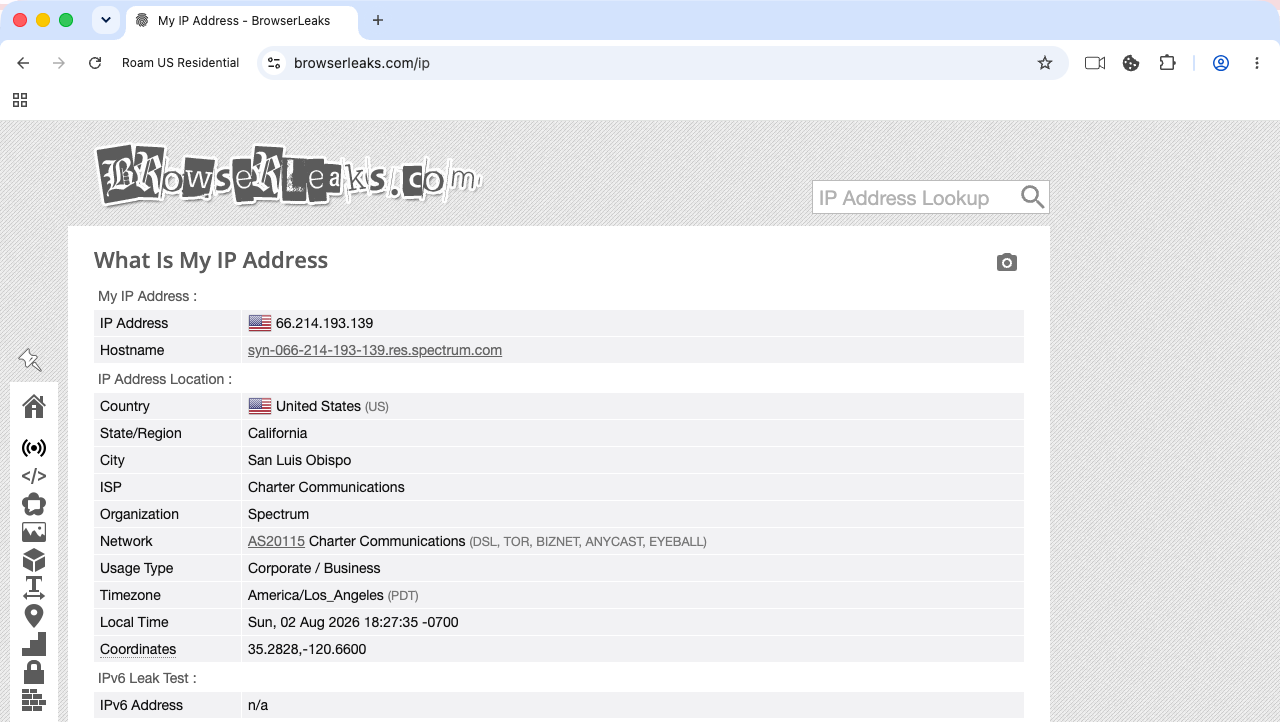Image resolution: width=1280 pixels, height=722 pixels.
Task: Open the padlock SSL icon in sidebar
Action: point(34,671)
